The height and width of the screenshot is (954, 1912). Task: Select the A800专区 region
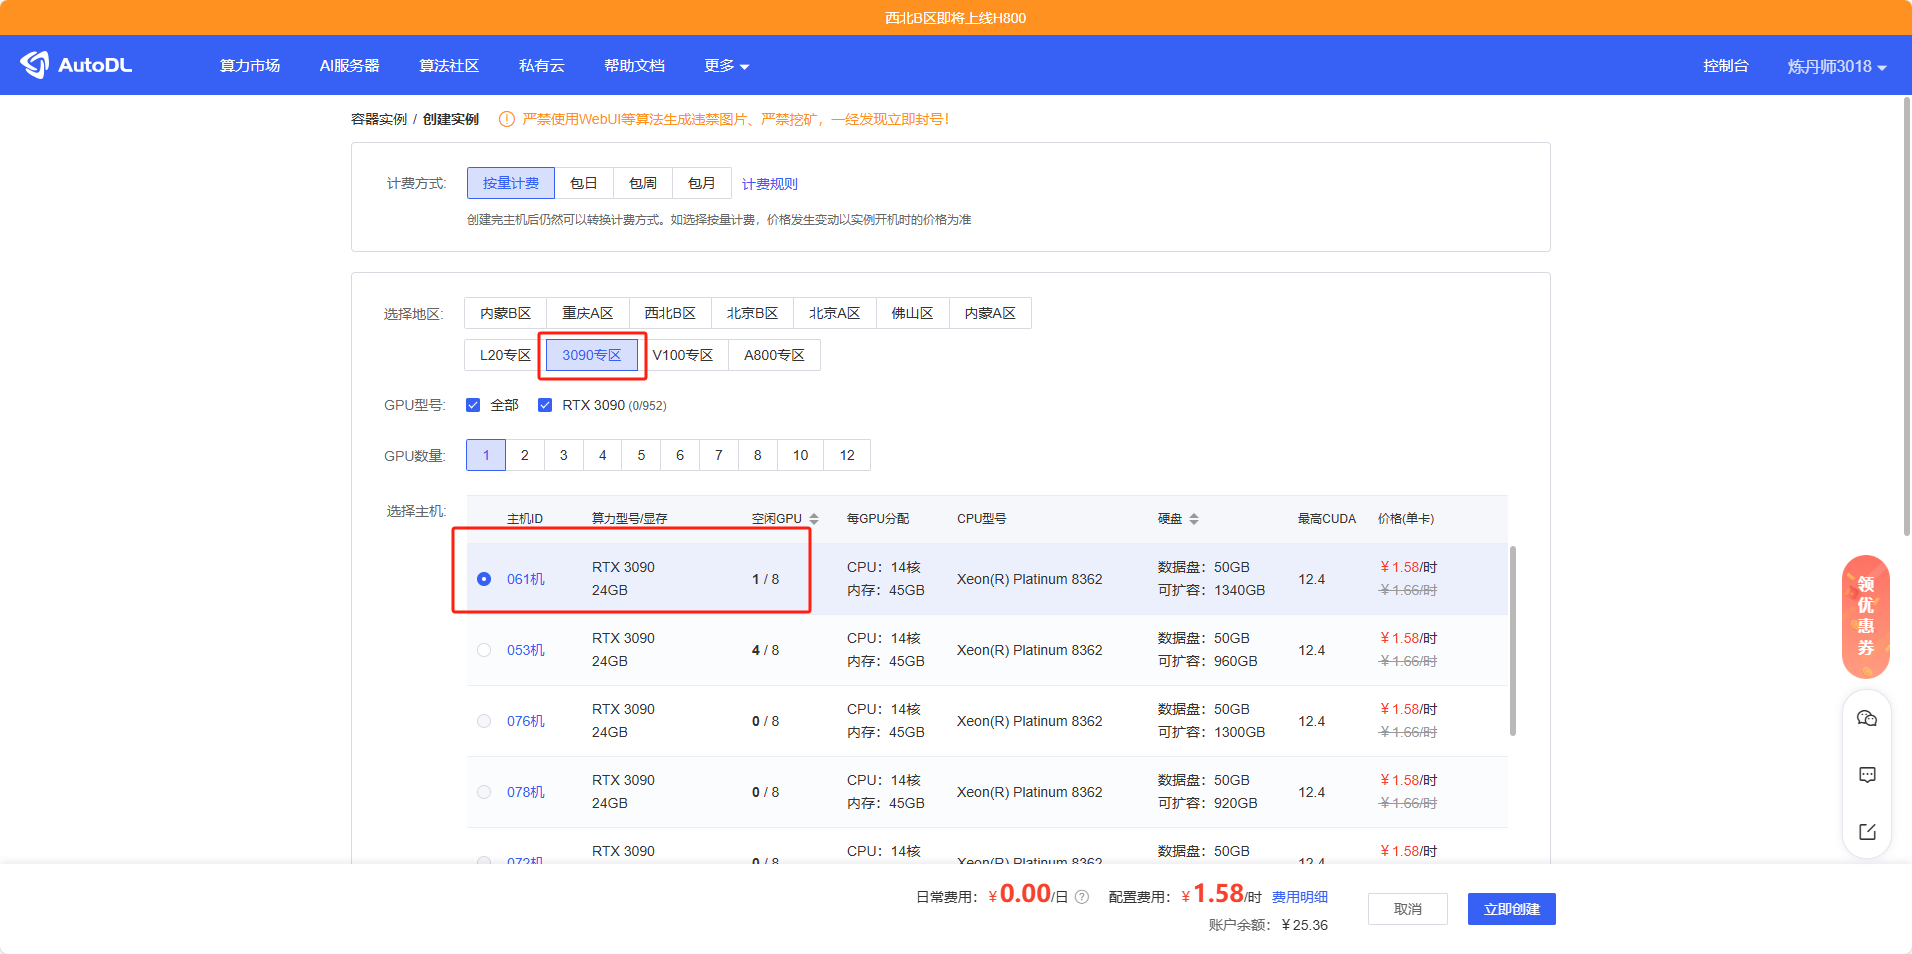pyautogui.click(x=774, y=355)
